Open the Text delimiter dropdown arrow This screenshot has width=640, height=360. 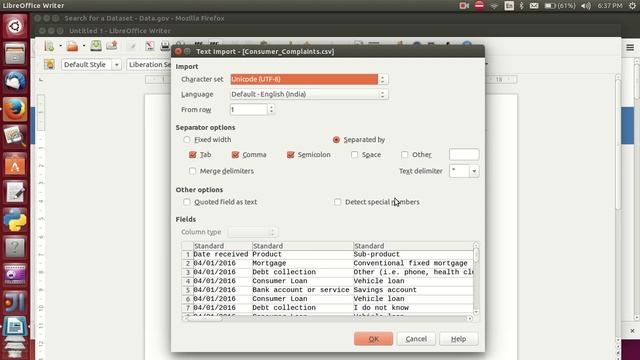tap(474, 171)
